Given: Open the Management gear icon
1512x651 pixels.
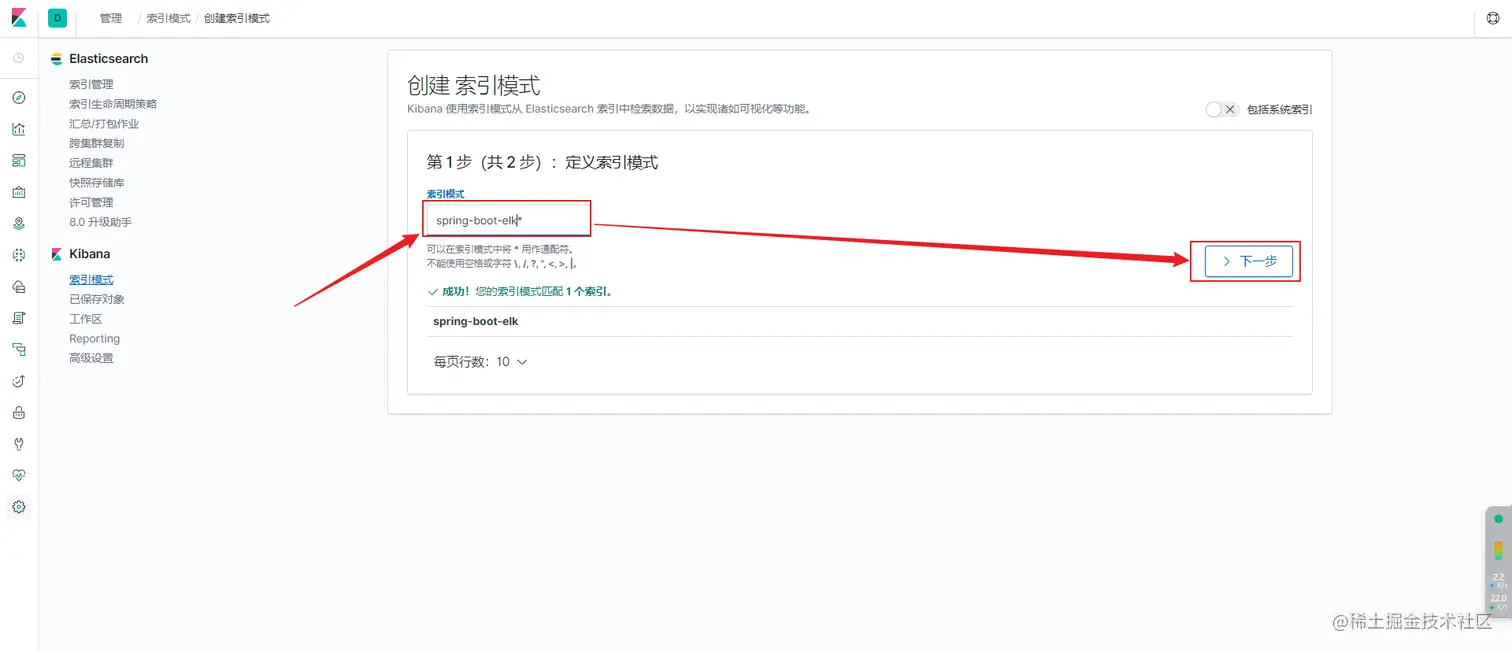Looking at the screenshot, I should tap(18, 507).
